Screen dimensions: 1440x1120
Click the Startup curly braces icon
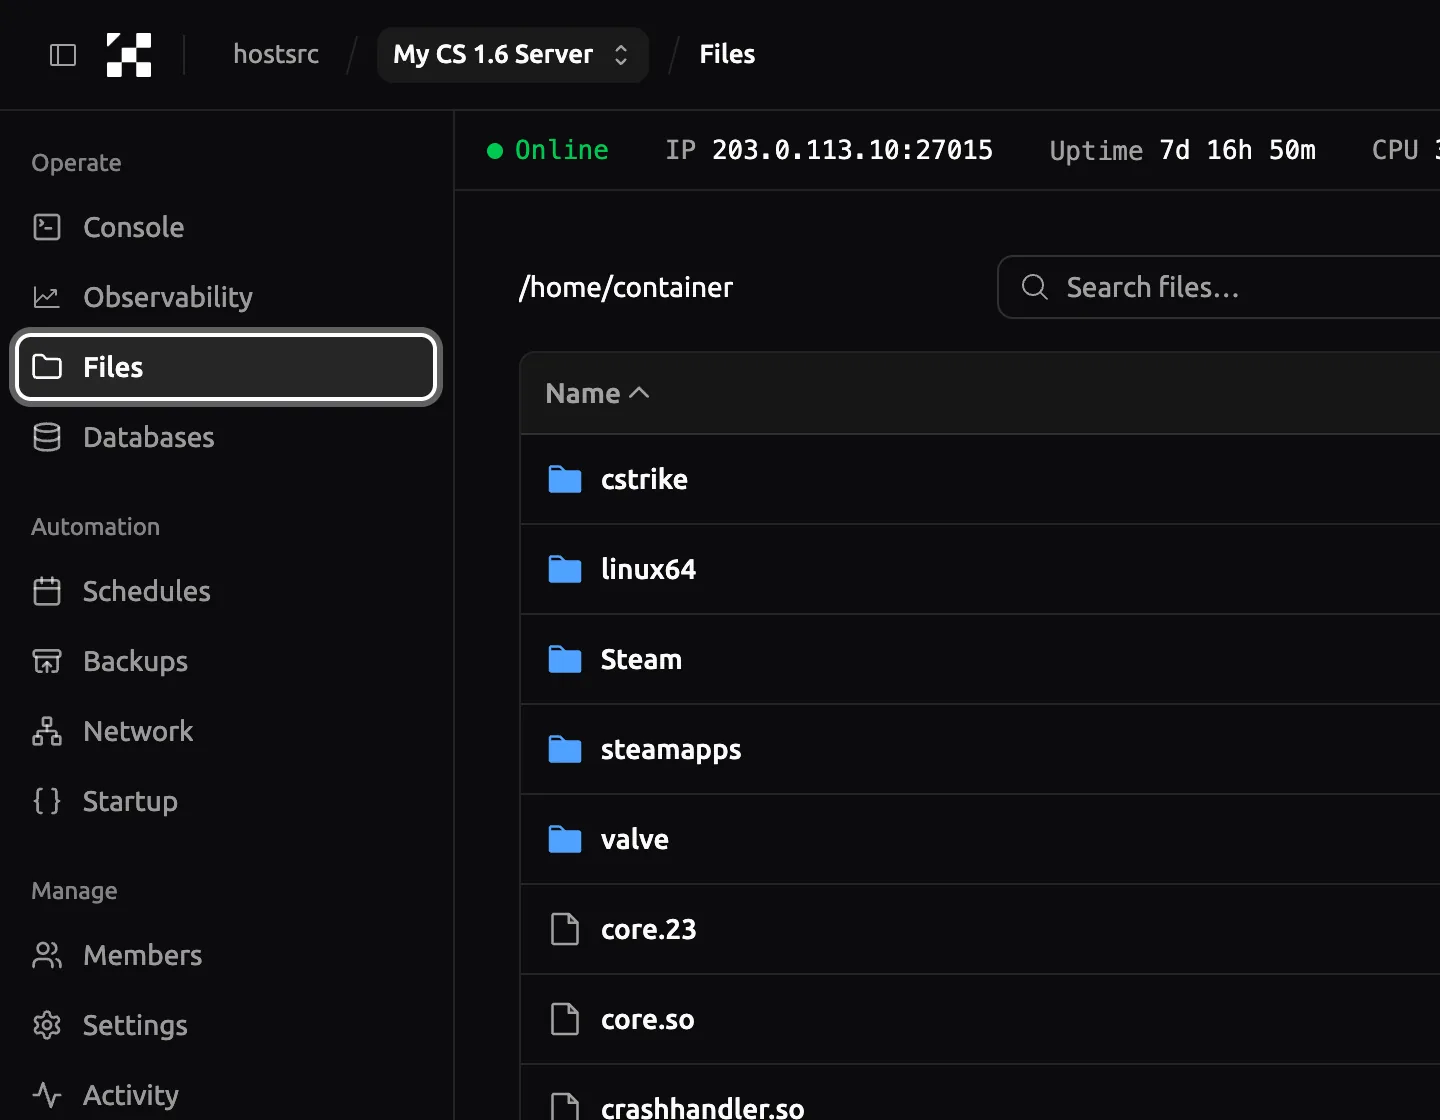(x=47, y=801)
